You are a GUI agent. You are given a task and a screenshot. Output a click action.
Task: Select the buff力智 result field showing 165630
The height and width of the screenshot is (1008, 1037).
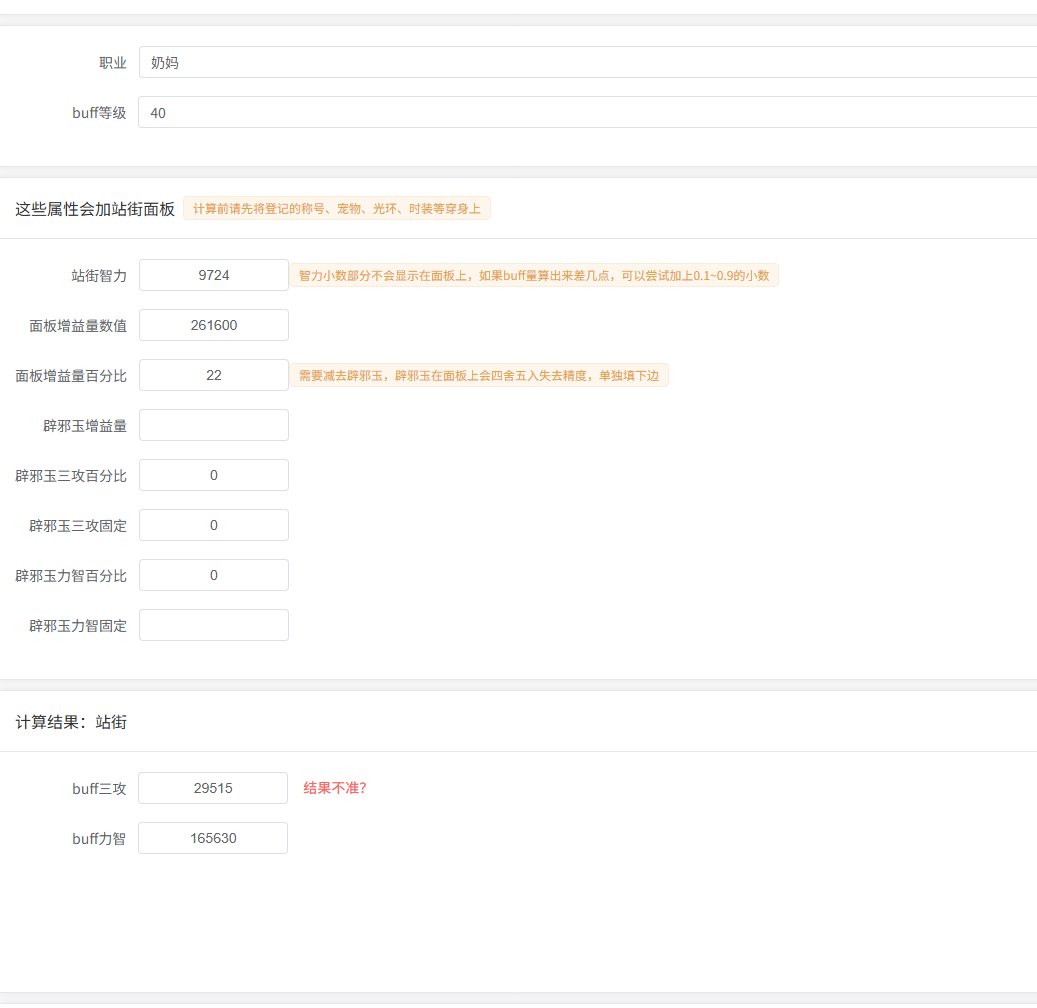pyautogui.click(x=213, y=838)
